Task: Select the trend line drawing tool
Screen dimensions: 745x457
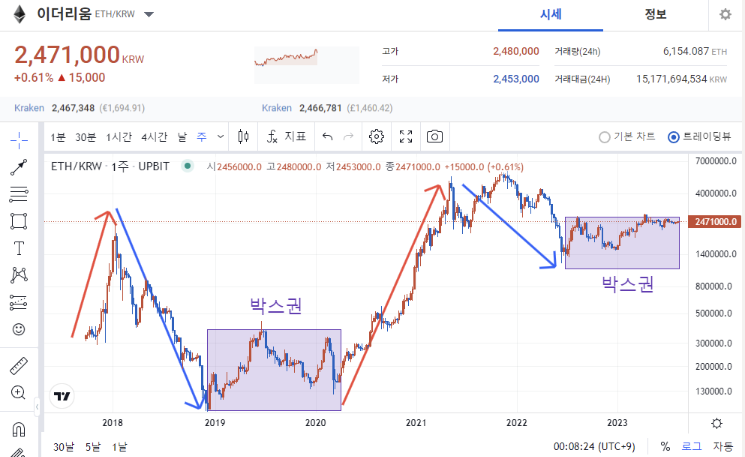Action: click(x=19, y=167)
